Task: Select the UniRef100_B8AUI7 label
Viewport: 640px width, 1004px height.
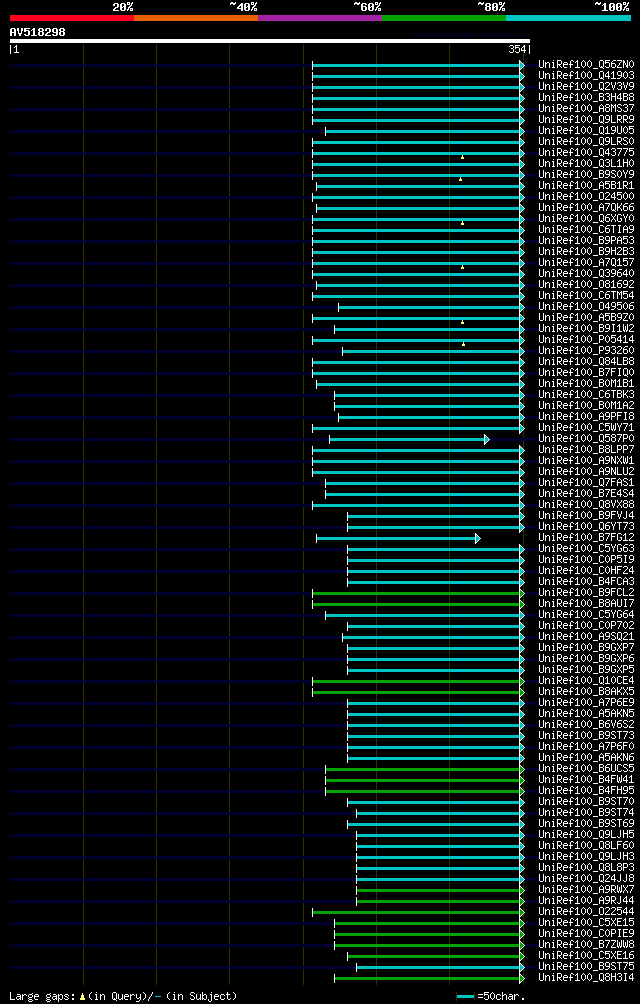Action: pos(586,603)
